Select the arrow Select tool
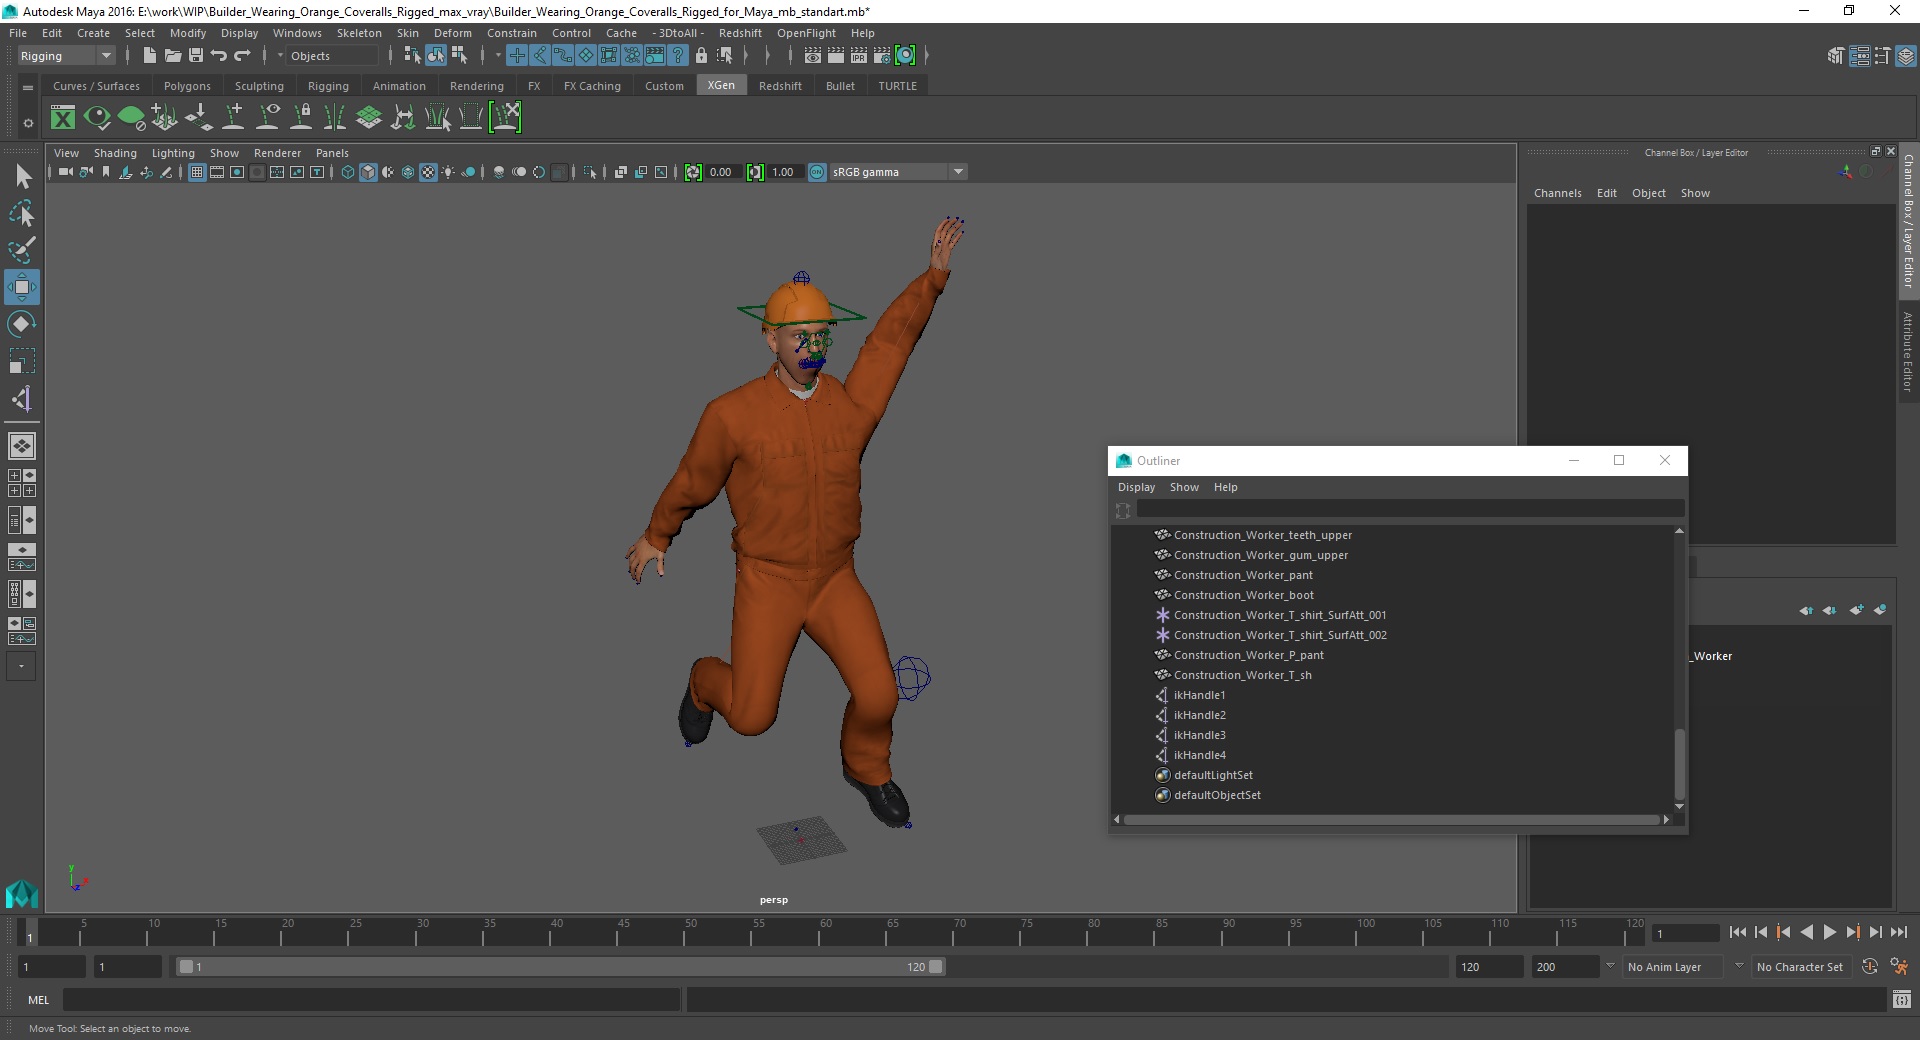Viewport: 1920px width, 1040px height. pyautogui.click(x=22, y=177)
